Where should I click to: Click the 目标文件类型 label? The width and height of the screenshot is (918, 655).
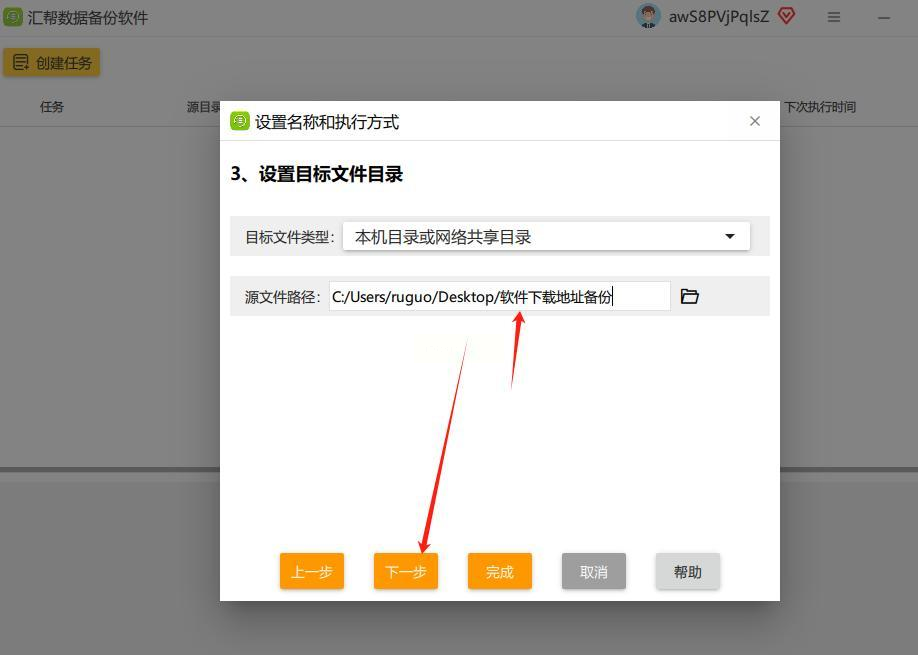click(290, 237)
